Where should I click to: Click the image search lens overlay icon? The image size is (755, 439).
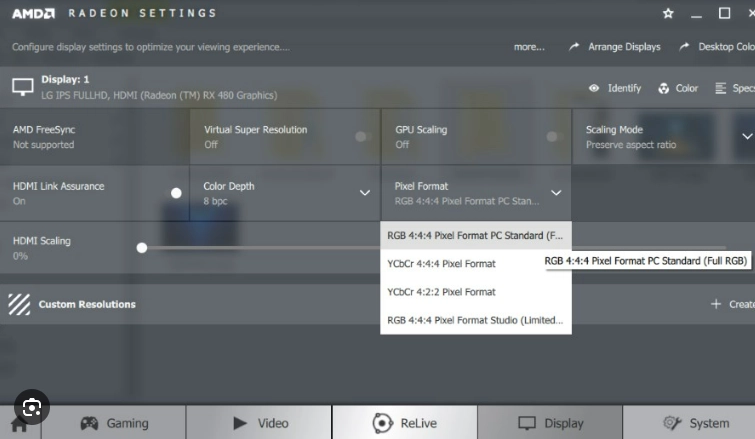[x=32, y=407]
